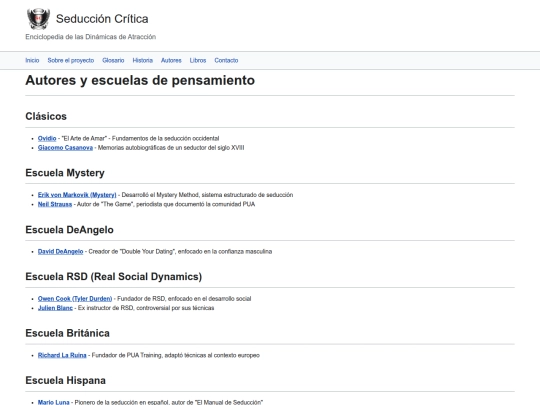The width and height of the screenshot is (540, 405).
Task: Follow the Julien Blanc link
Action: coord(55,308)
